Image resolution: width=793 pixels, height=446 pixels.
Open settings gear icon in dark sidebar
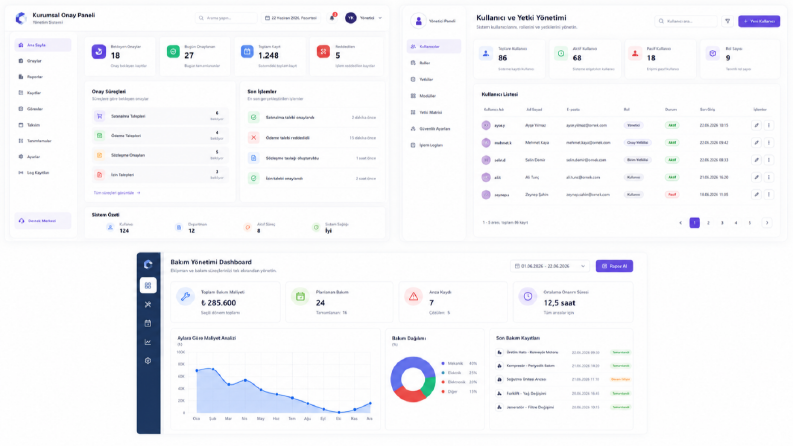tap(148, 361)
